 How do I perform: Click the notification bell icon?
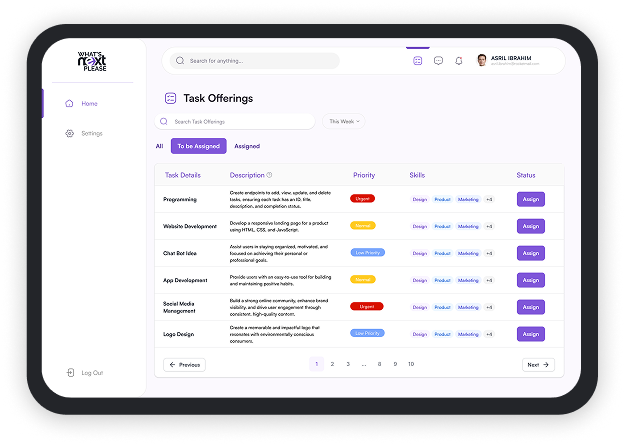pyautogui.click(x=459, y=61)
